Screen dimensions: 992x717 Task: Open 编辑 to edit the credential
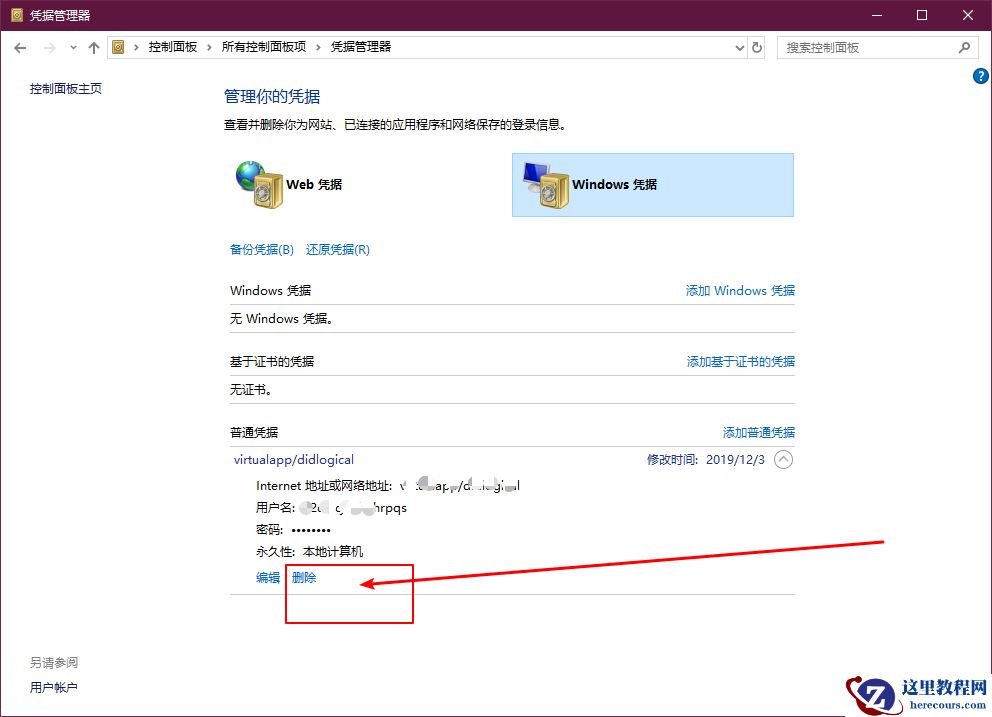click(267, 577)
